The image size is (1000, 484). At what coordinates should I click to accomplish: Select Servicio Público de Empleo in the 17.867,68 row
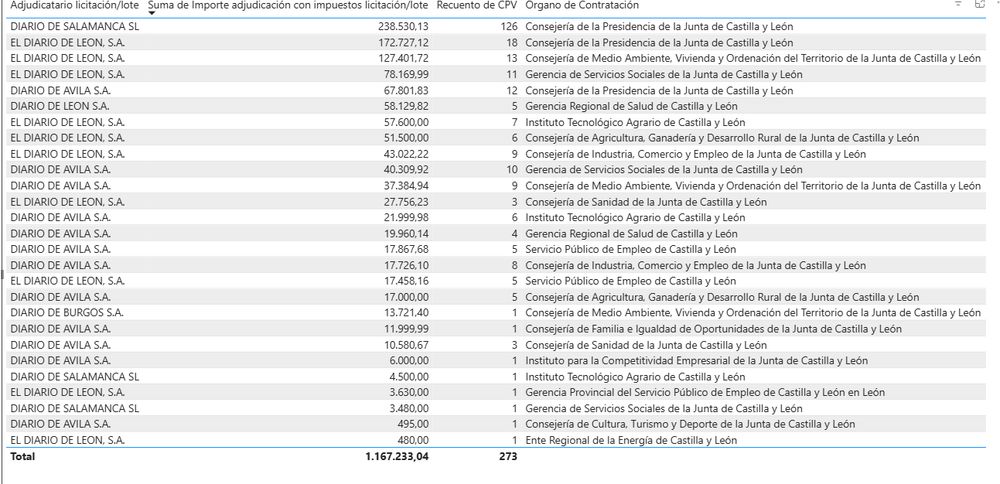pyautogui.click(x=631, y=249)
